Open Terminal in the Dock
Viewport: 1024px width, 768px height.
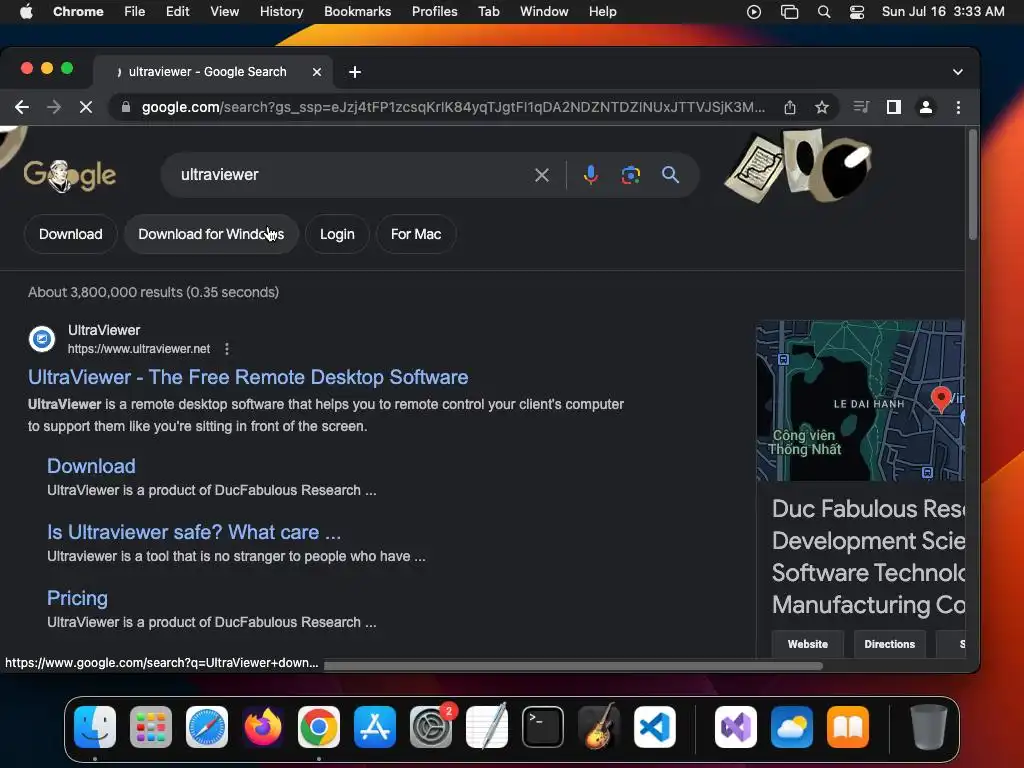click(x=543, y=727)
